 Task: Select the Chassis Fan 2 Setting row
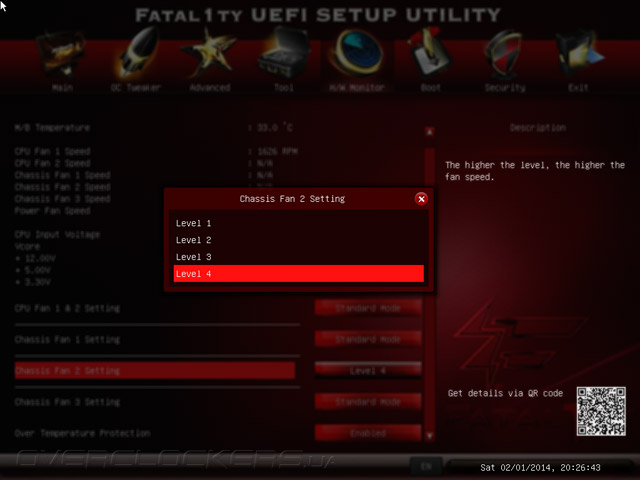point(155,371)
